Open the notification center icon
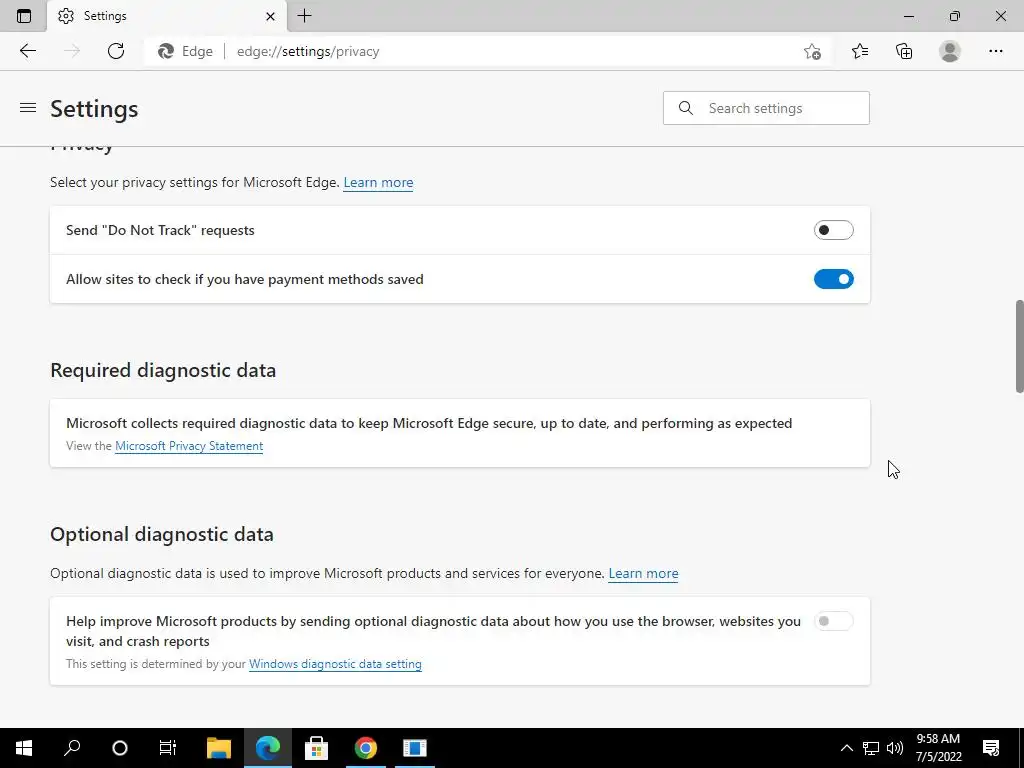Image resolution: width=1024 pixels, height=768 pixels. [x=991, y=748]
